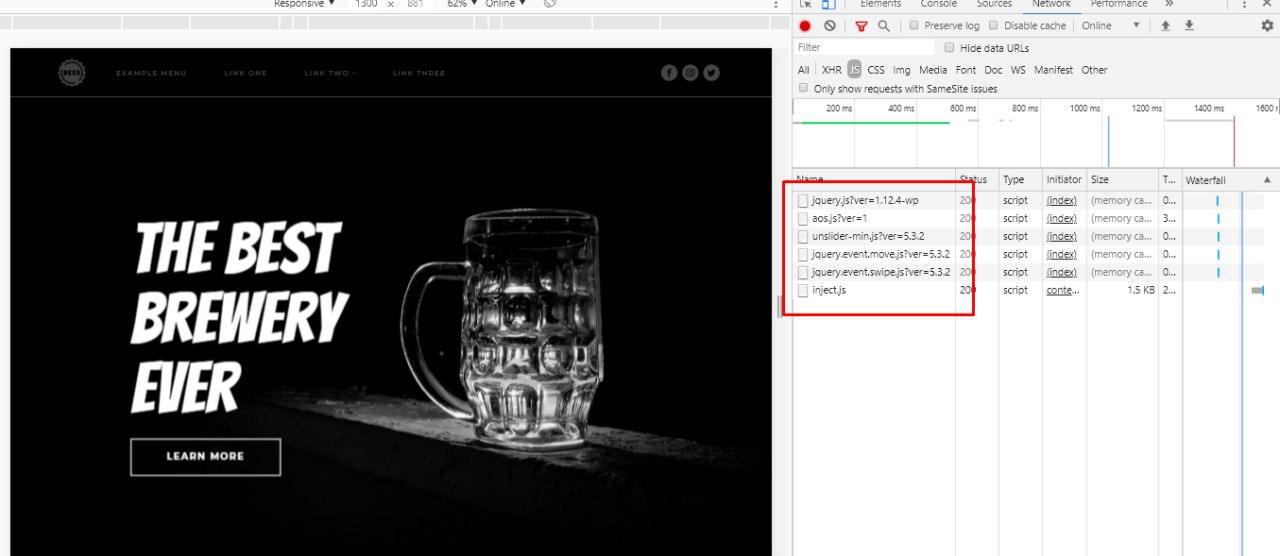Click the LEARN MORE button
1280x556 pixels.
click(205, 456)
